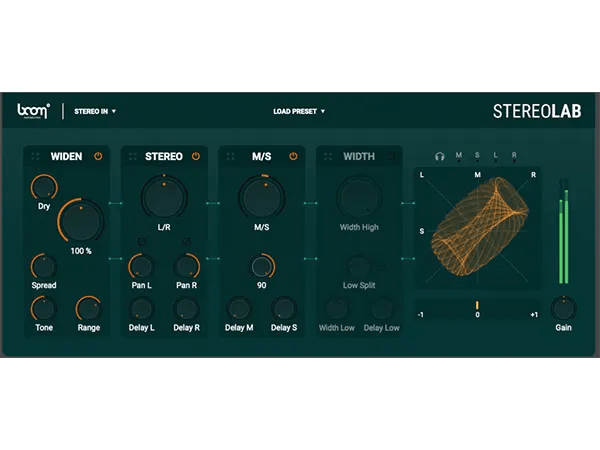Click the large M/S balance knob
This screenshot has width=600, height=450.
tap(262, 198)
